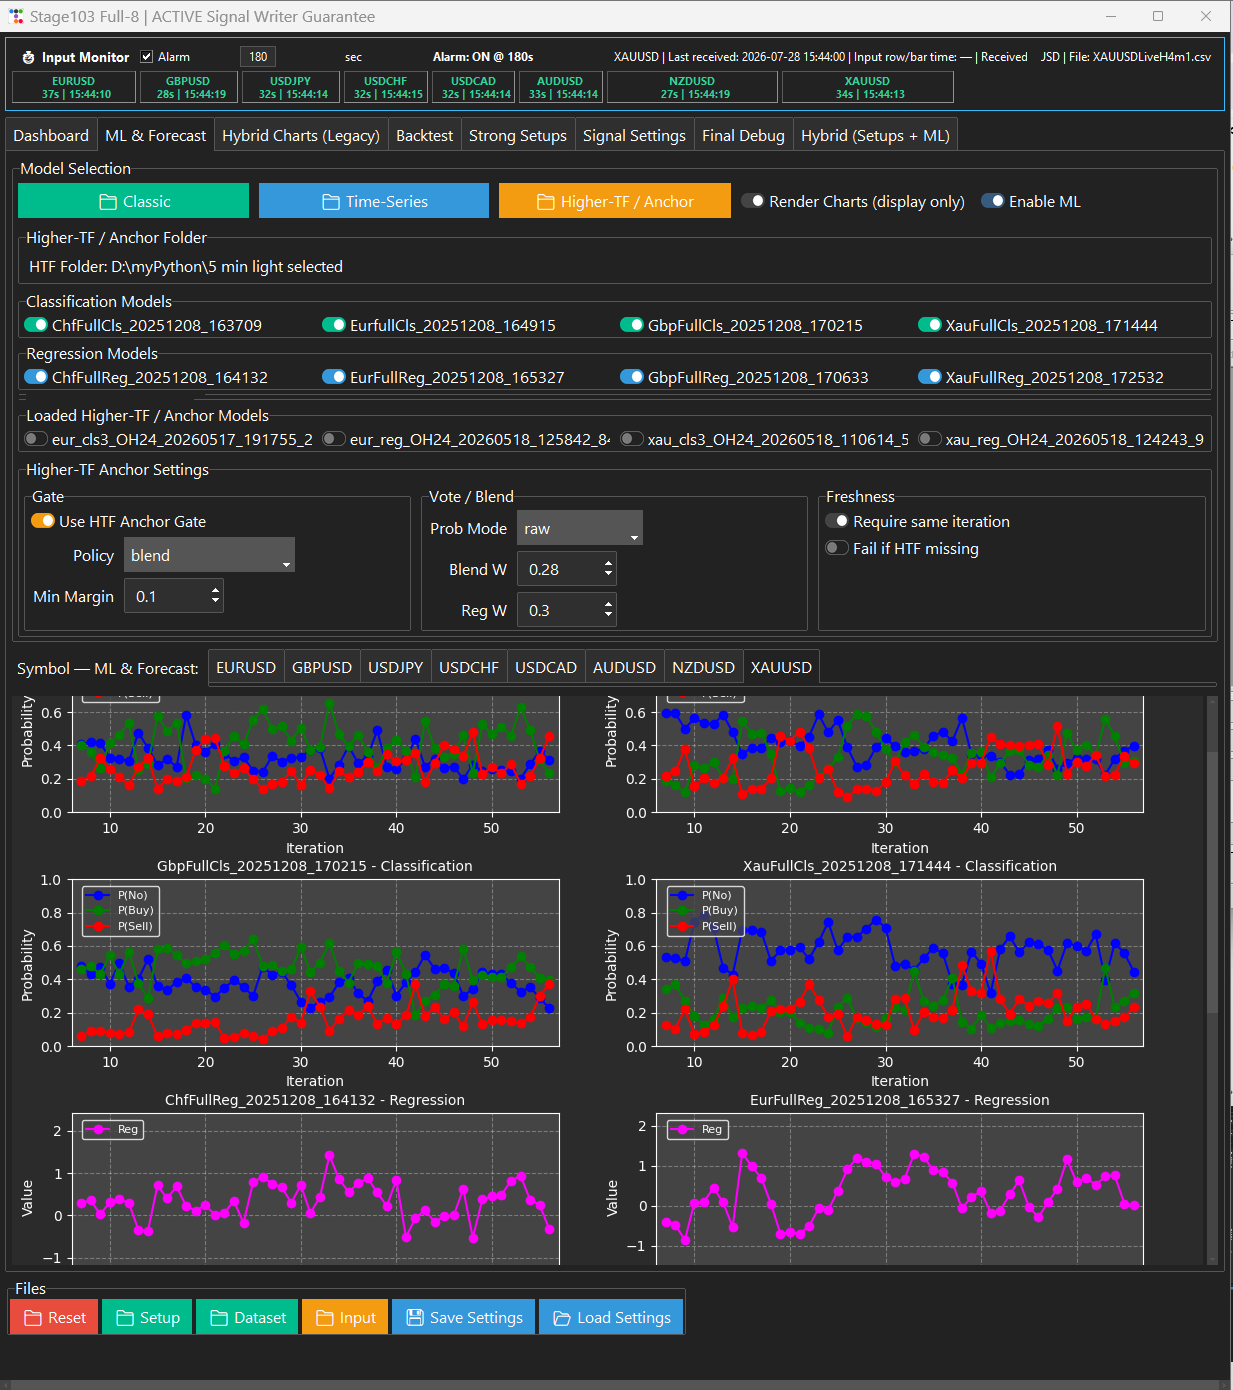Enable xau_reg_OH24 anchor model switch
The height and width of the screenshot is (1390, 1233).
pos(930,439)
